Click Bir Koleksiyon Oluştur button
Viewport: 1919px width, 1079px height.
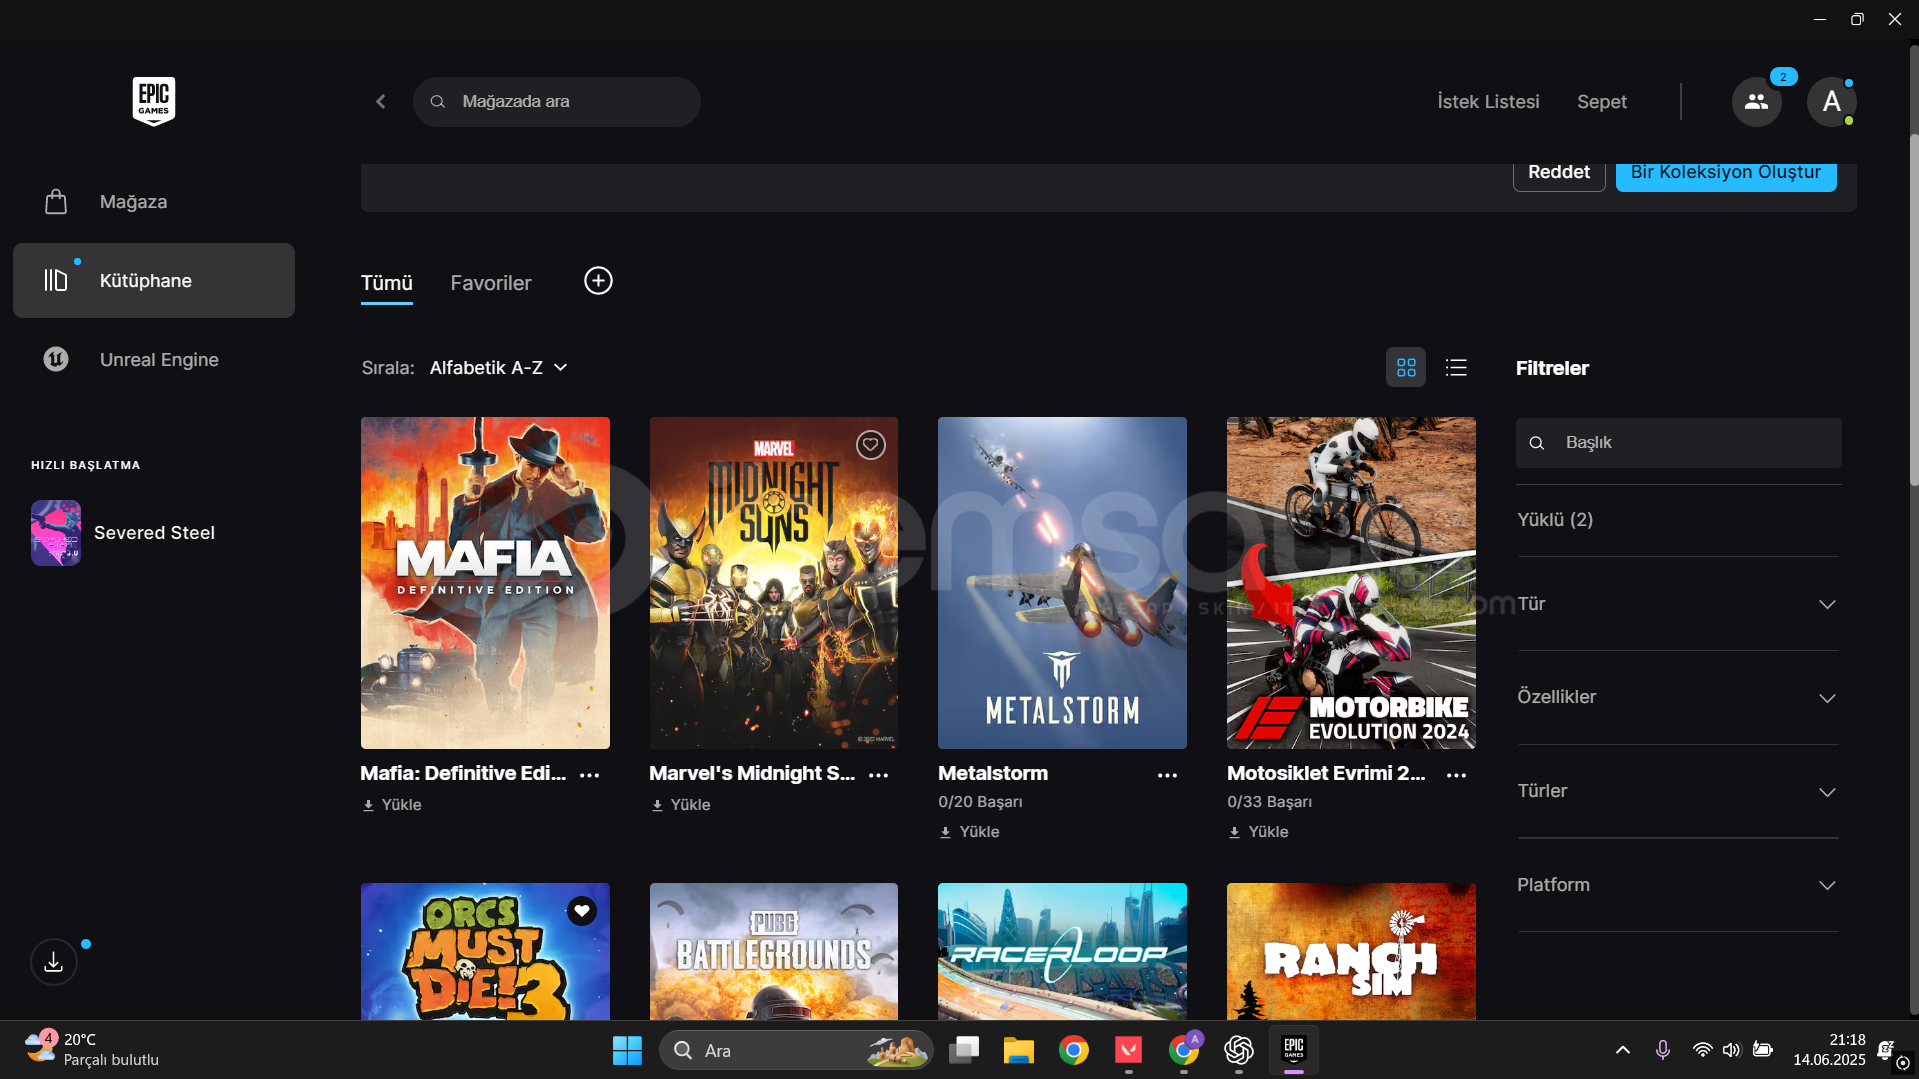click(1726, 174)
